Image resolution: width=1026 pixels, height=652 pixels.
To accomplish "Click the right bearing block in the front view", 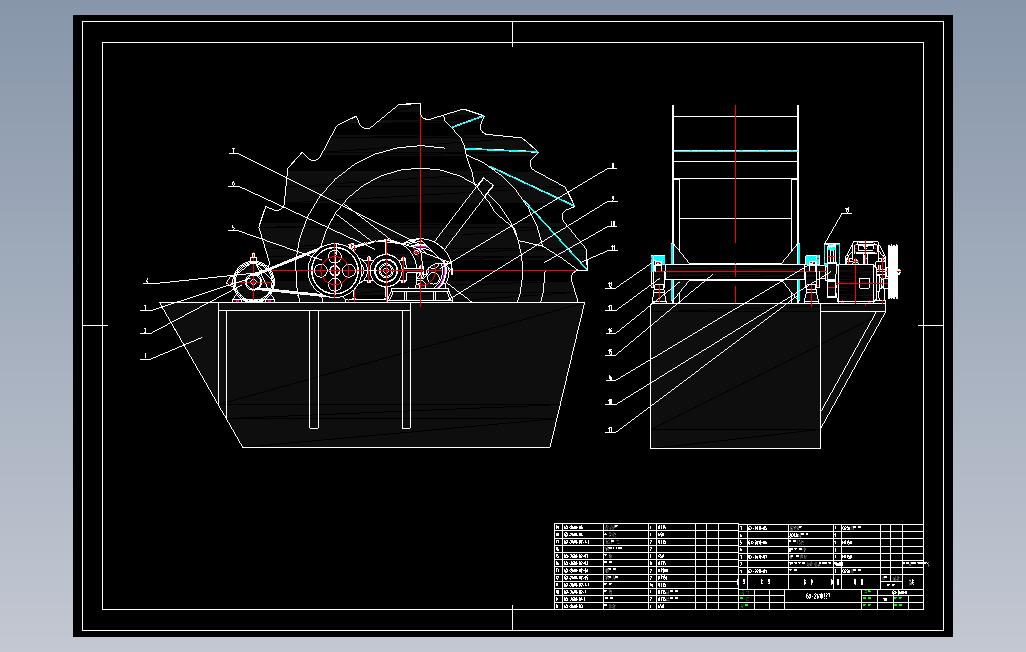I will 812,280.
